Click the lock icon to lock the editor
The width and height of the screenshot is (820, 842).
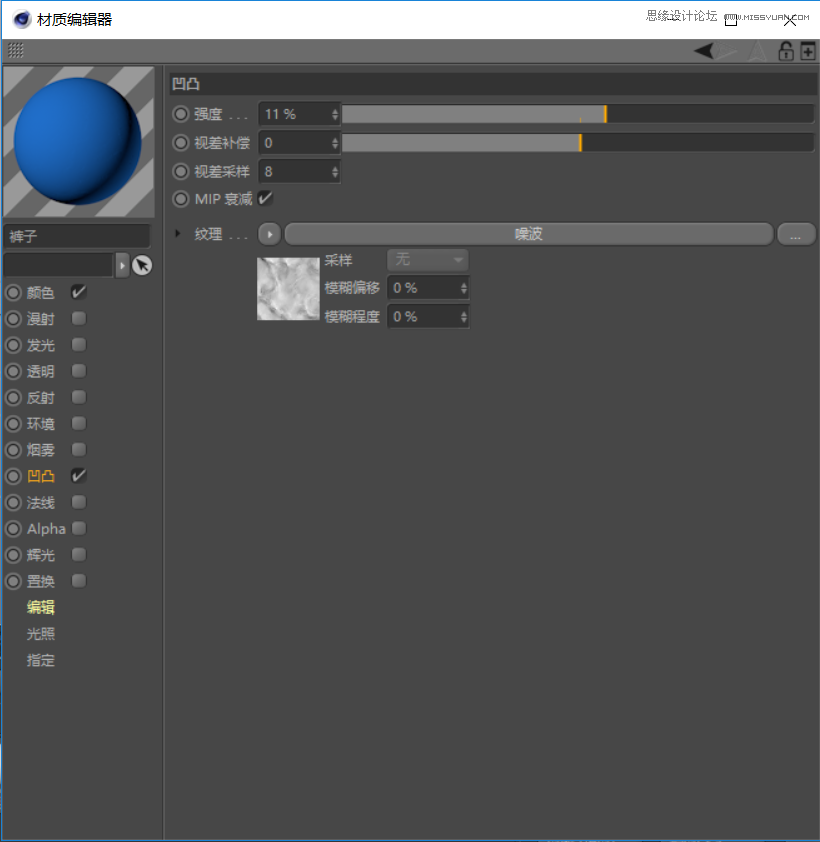[x=786, y=50]
